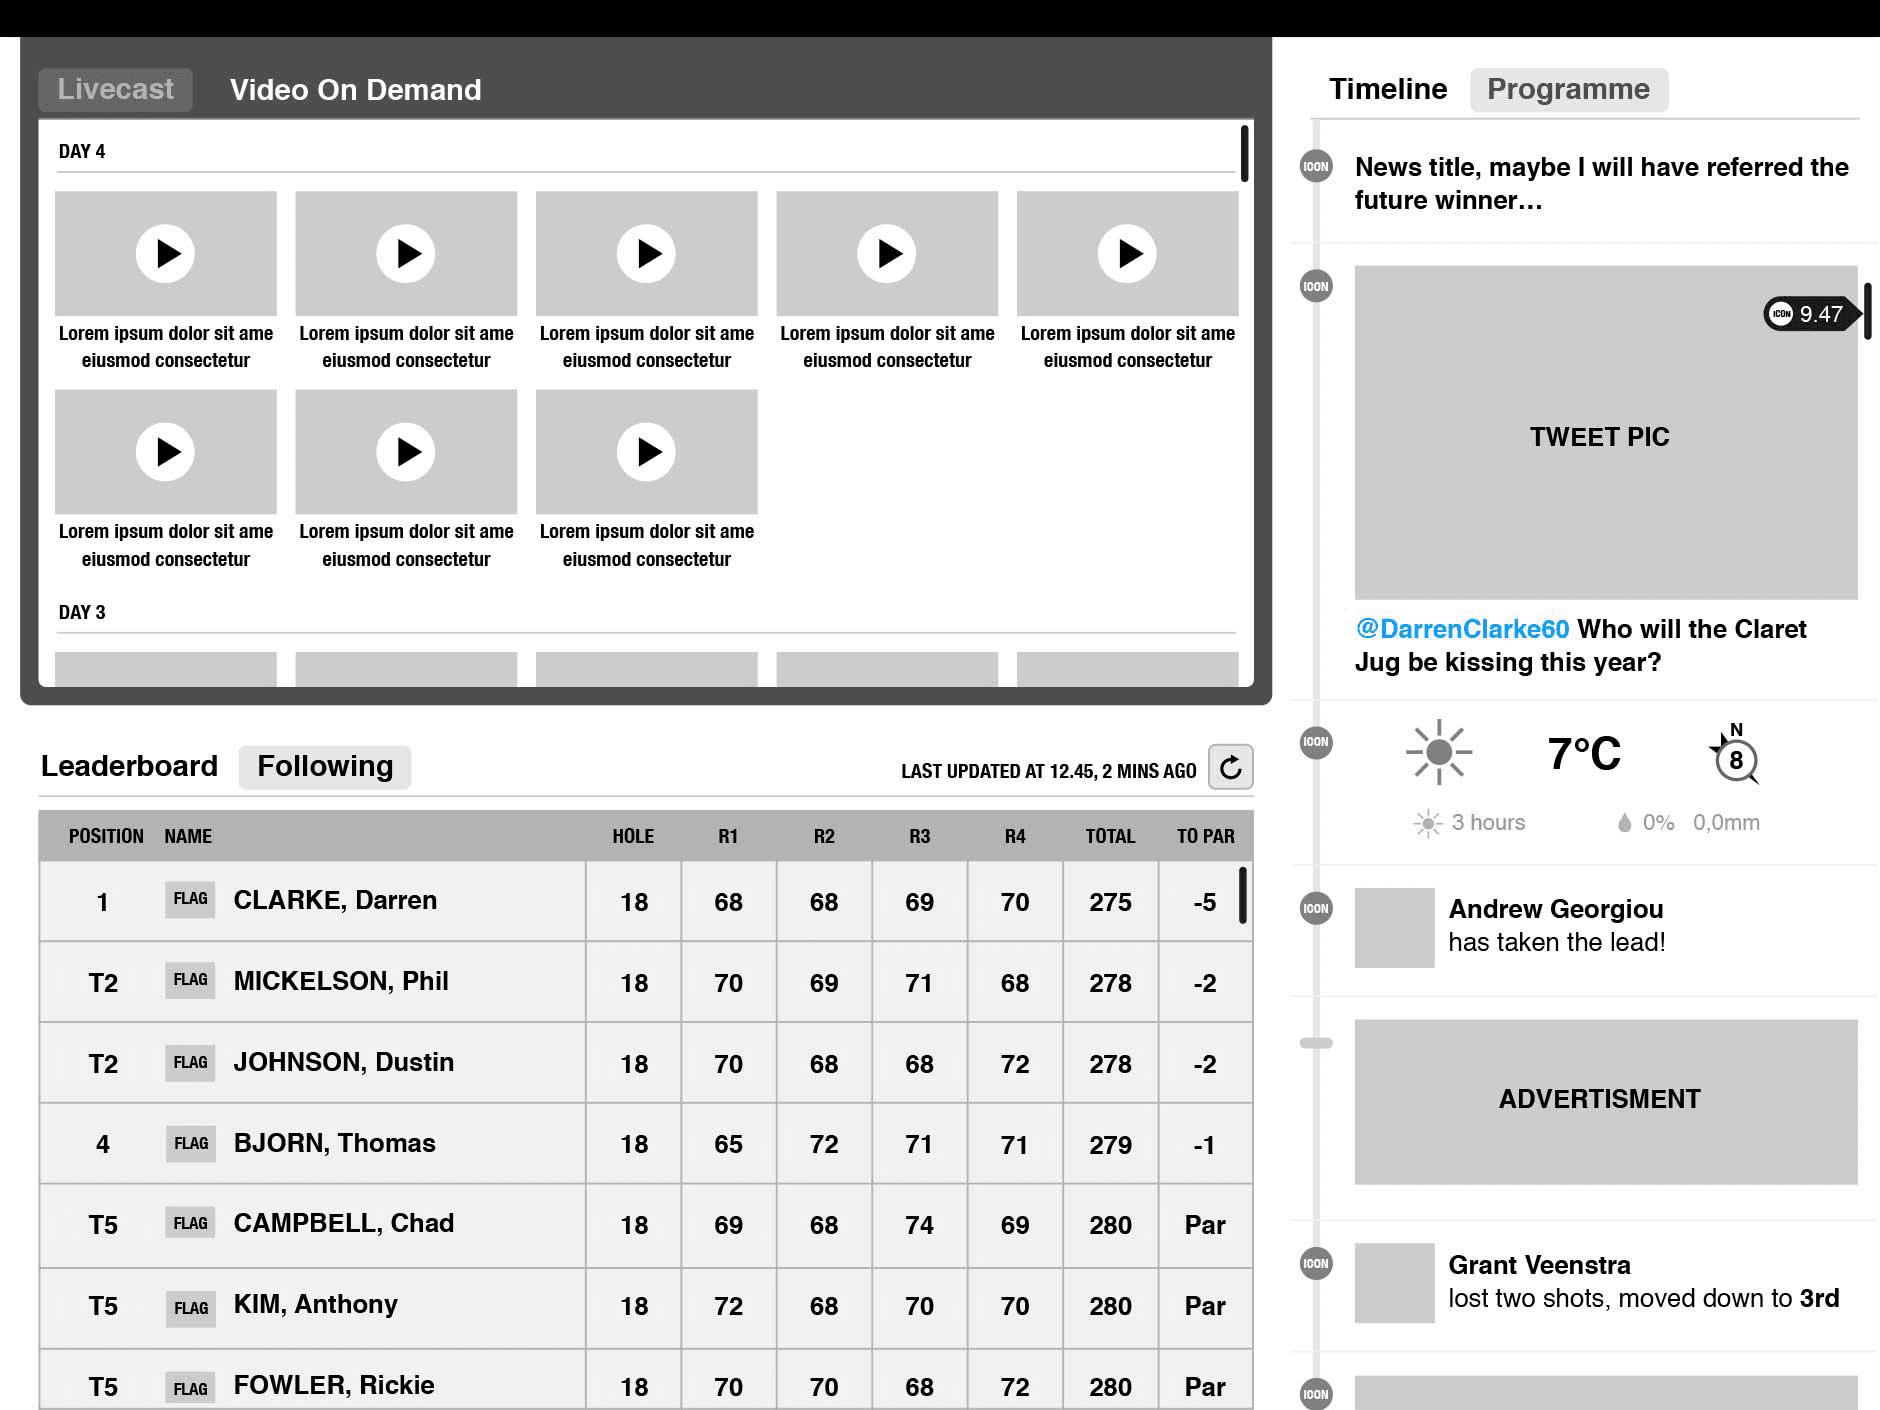Select player BJORN, Thomas
The image size is (1880, 1410).
pyautogui.click(x=335, y=1143)
